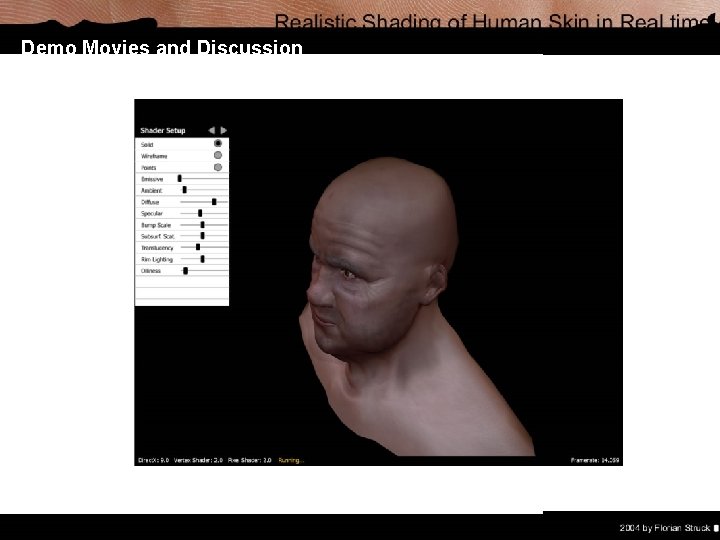Click the Emissive slider handle
This screenshot has width=720, height=540.
(180, 179)
